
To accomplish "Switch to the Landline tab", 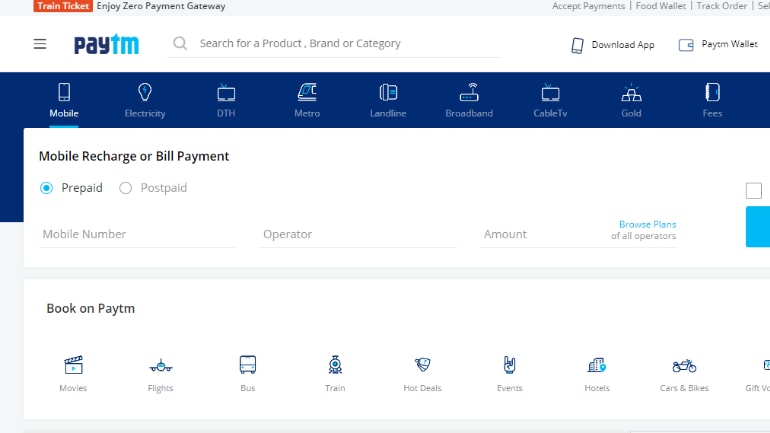I will coord(388,101).
